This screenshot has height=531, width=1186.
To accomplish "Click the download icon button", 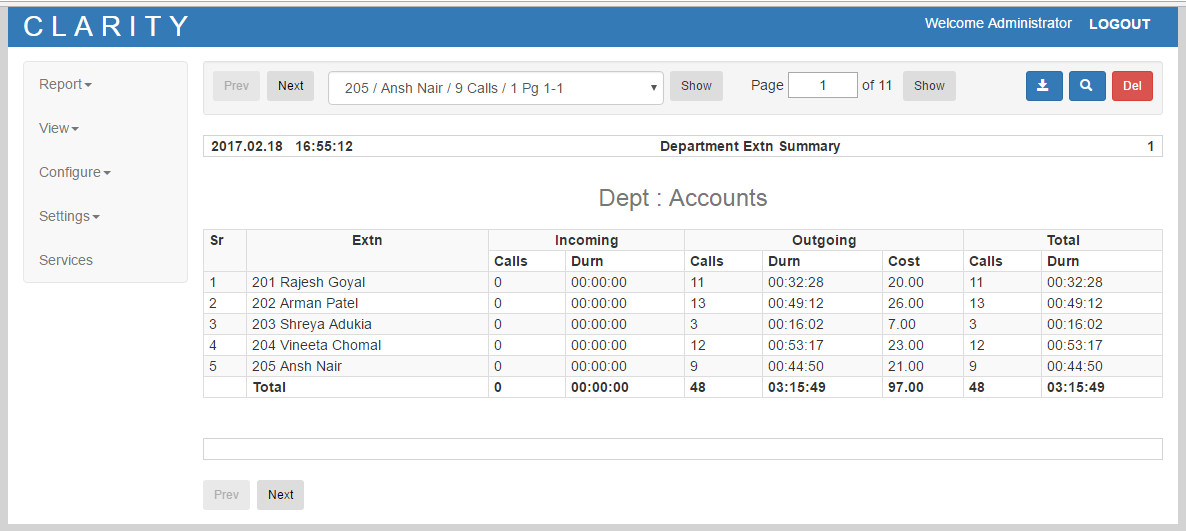I will pos(1044,85).
